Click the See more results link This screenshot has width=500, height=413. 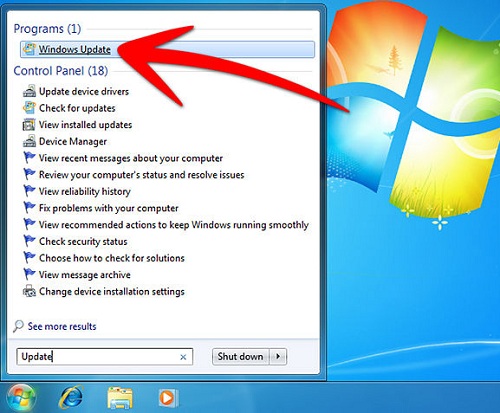[x=62, y=326]
